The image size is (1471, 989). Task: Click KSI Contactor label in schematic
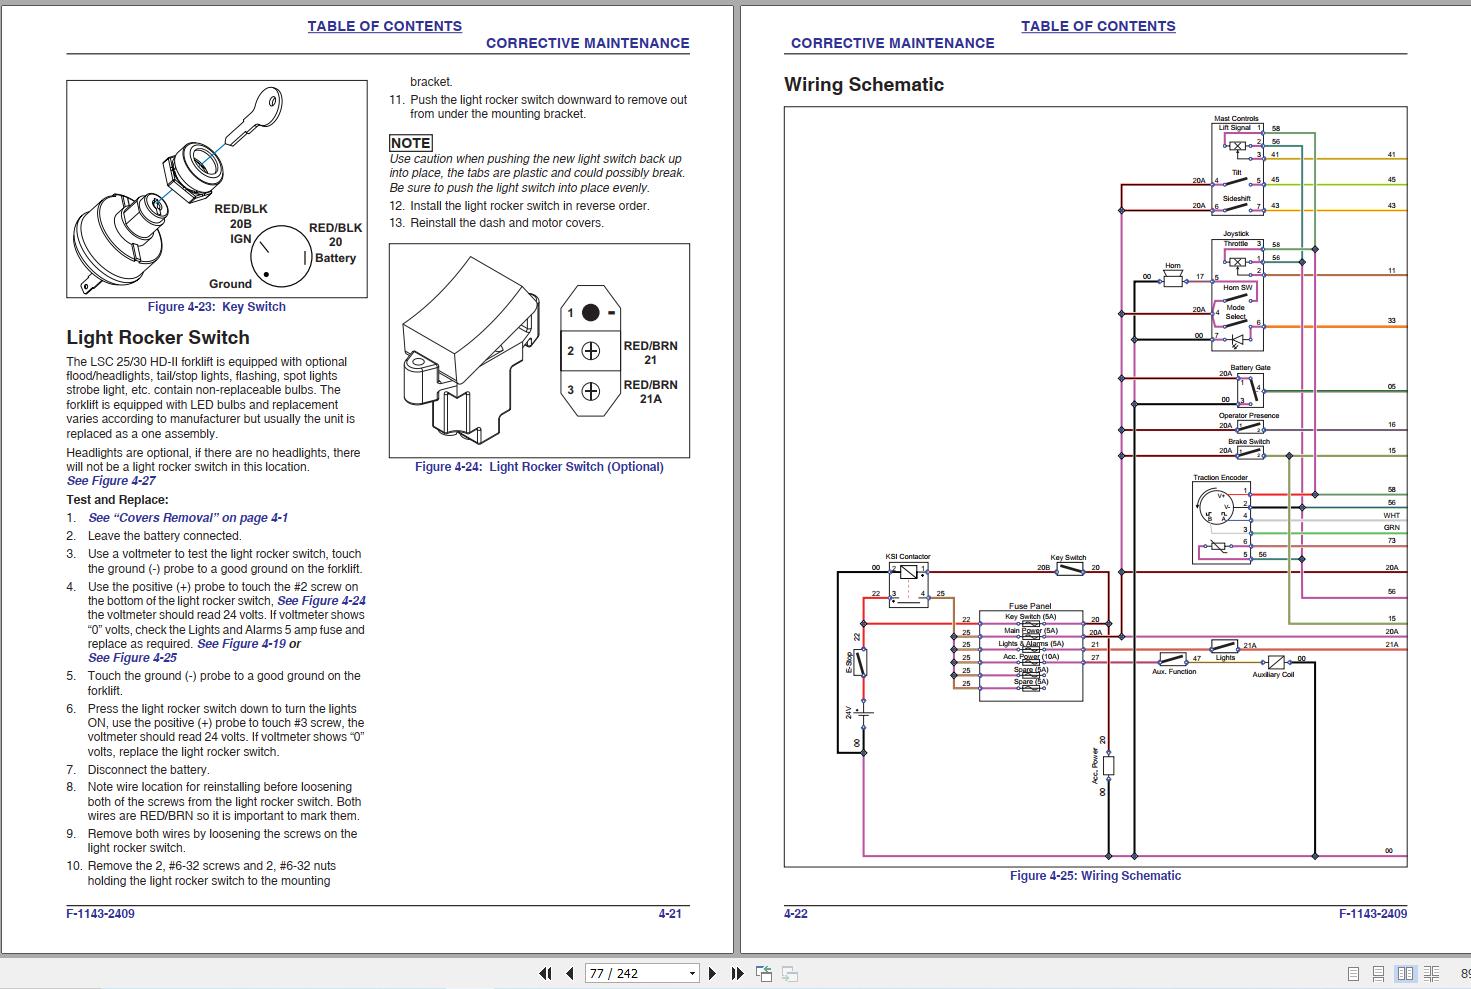coord(908,557)
